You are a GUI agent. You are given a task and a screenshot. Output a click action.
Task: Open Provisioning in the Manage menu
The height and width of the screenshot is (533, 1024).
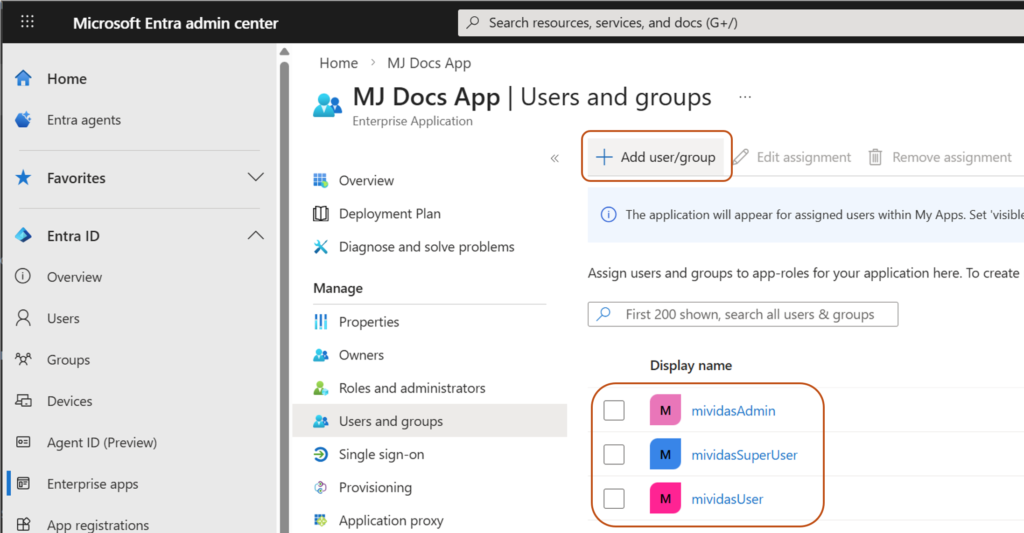375,488
